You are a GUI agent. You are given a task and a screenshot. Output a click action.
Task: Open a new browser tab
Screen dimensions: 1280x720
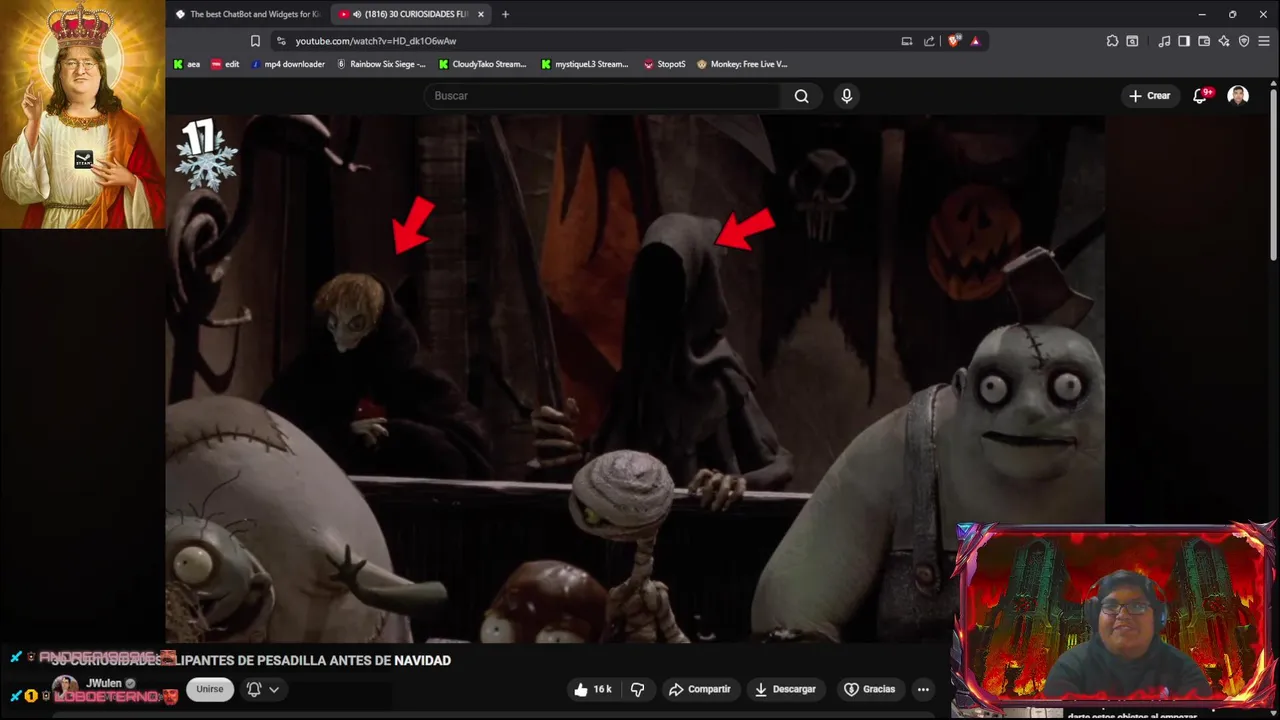pos(505,14)
